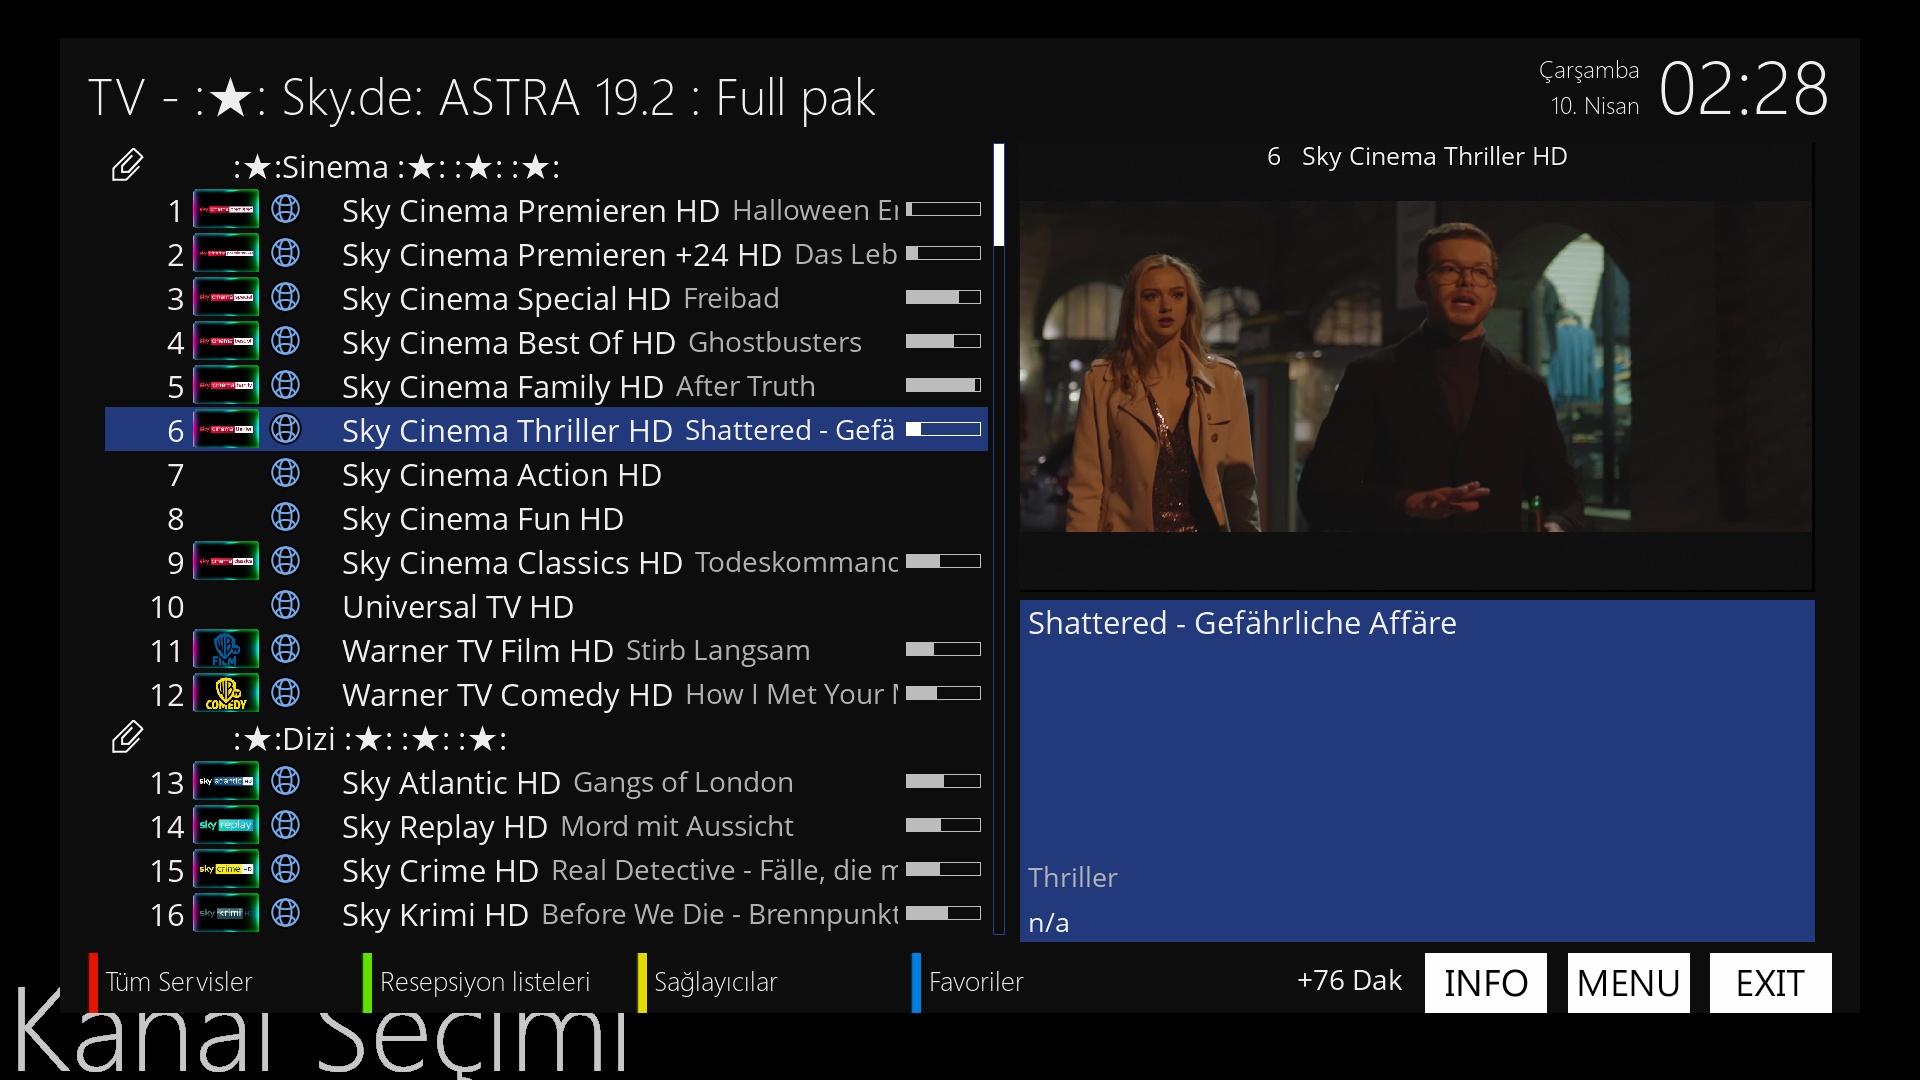Select channel Sky Krimi HD

546,915
